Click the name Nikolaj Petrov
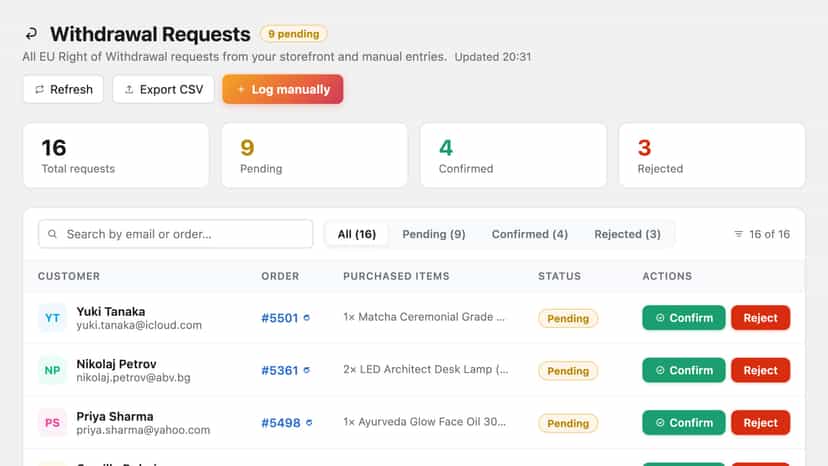The image size is (828, 466). (x=117, y=364)
